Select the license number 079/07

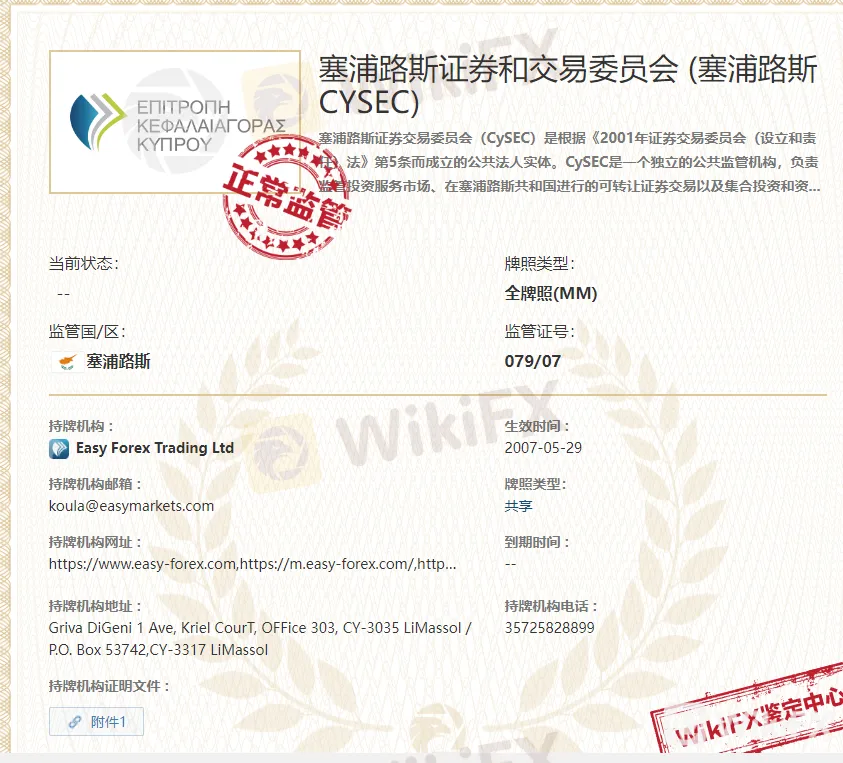tap(532, 362)
